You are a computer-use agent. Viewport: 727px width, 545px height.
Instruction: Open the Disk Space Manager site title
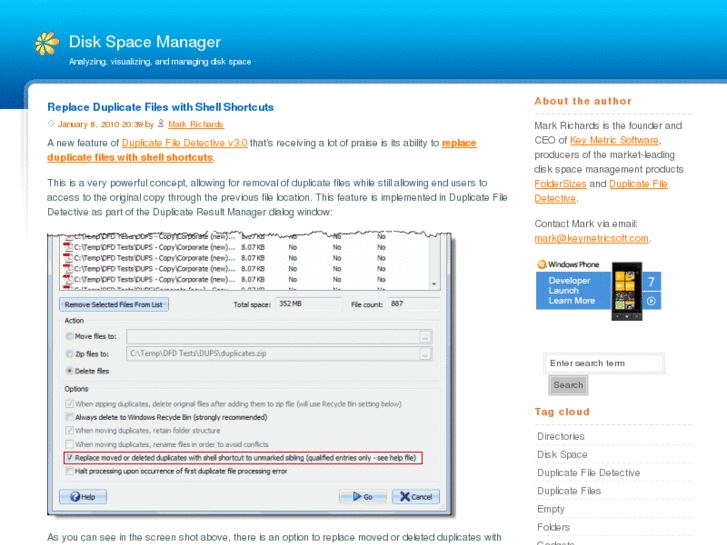pyautogui.click(x=145, y=42)
